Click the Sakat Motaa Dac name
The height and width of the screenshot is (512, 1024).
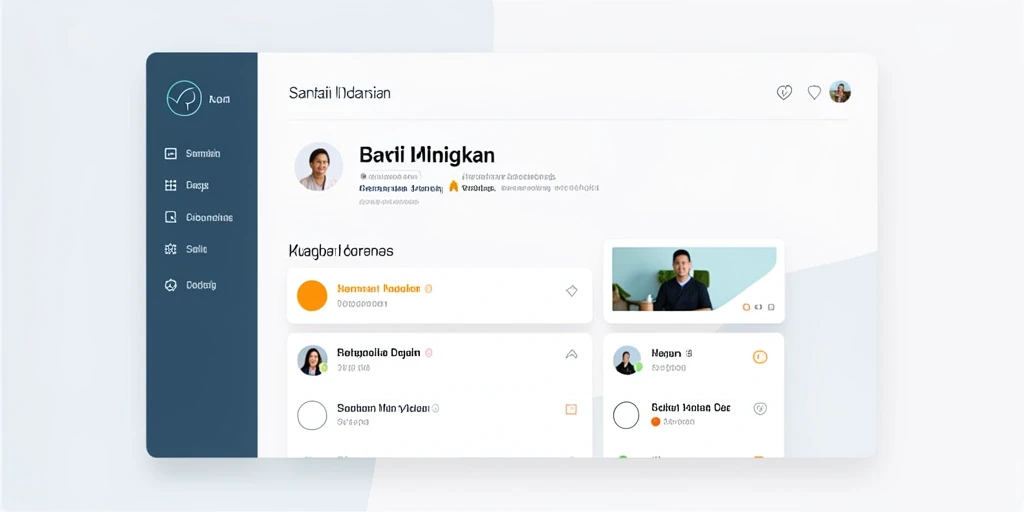[690, 408]
